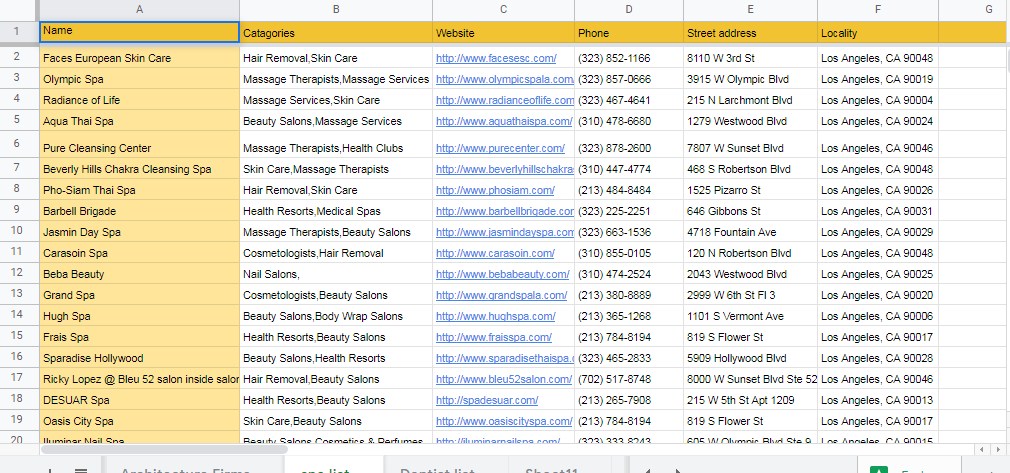Select the 'Barbell Brigade' cell
Screen dimensions: 1010x473
pos(139,211)
